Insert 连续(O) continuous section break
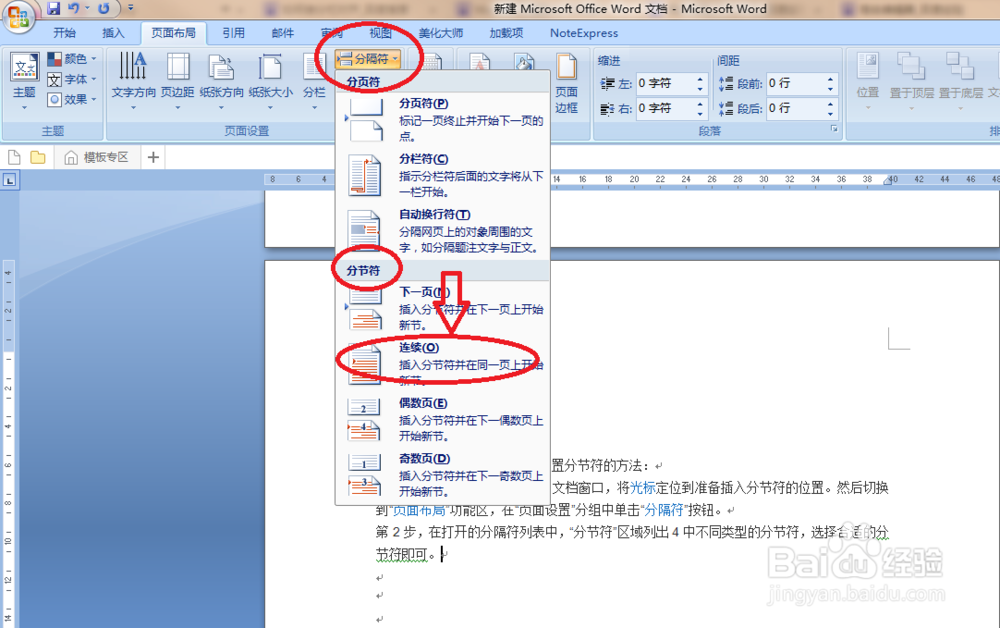1000x628 pixels. click(443, 363)
